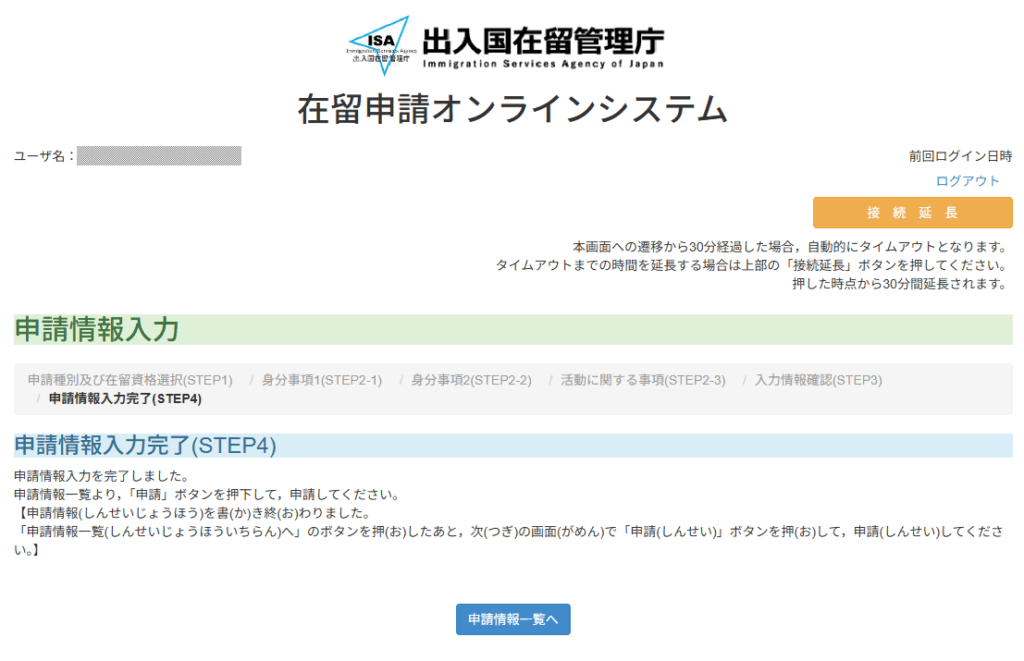Click the furigana instruction paragraph in brackets
This screenshot has height=661, width=1024.
[500, 532]
